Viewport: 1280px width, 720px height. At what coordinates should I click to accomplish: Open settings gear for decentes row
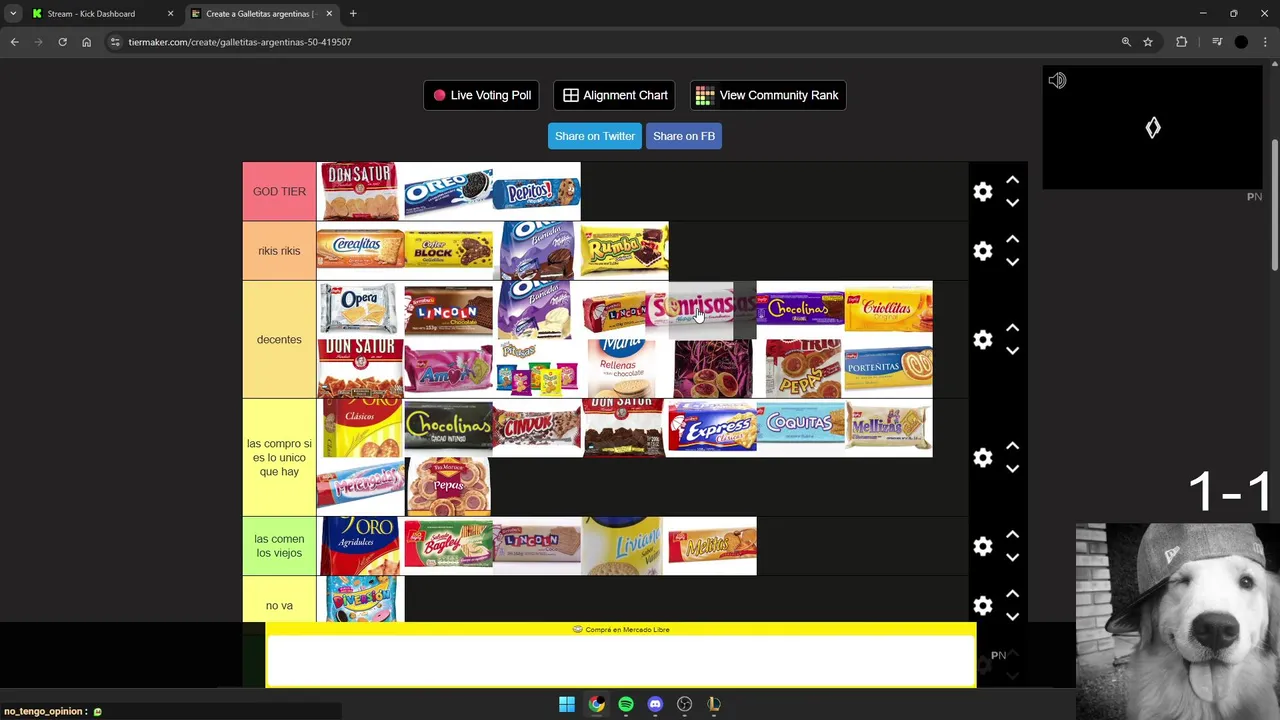[x=983, y=340]
